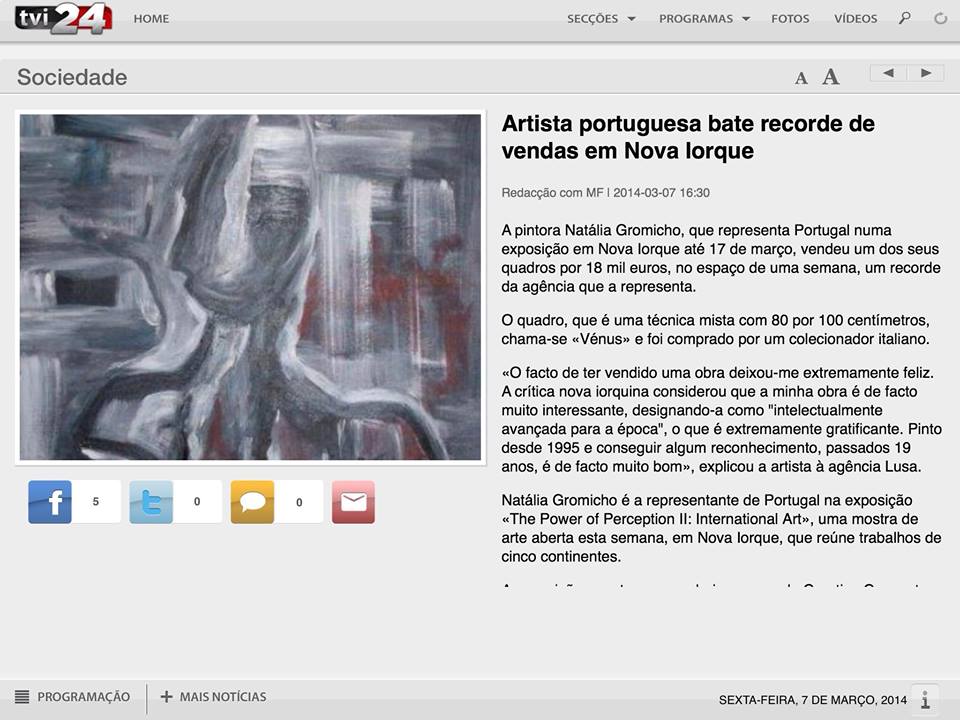Open Mais Notícias in the footer
The height and width of the screenshot is (720, 960).
pyautogui.click(x=223, y=697)
